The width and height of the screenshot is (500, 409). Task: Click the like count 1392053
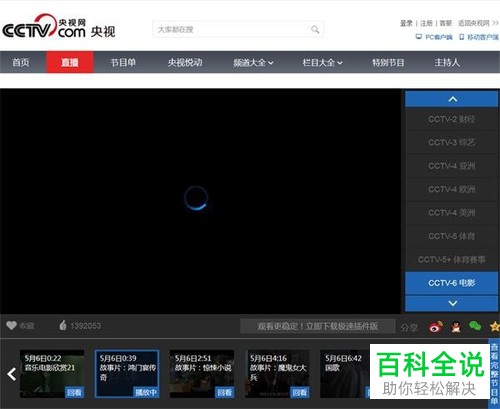tap(86, 326)
